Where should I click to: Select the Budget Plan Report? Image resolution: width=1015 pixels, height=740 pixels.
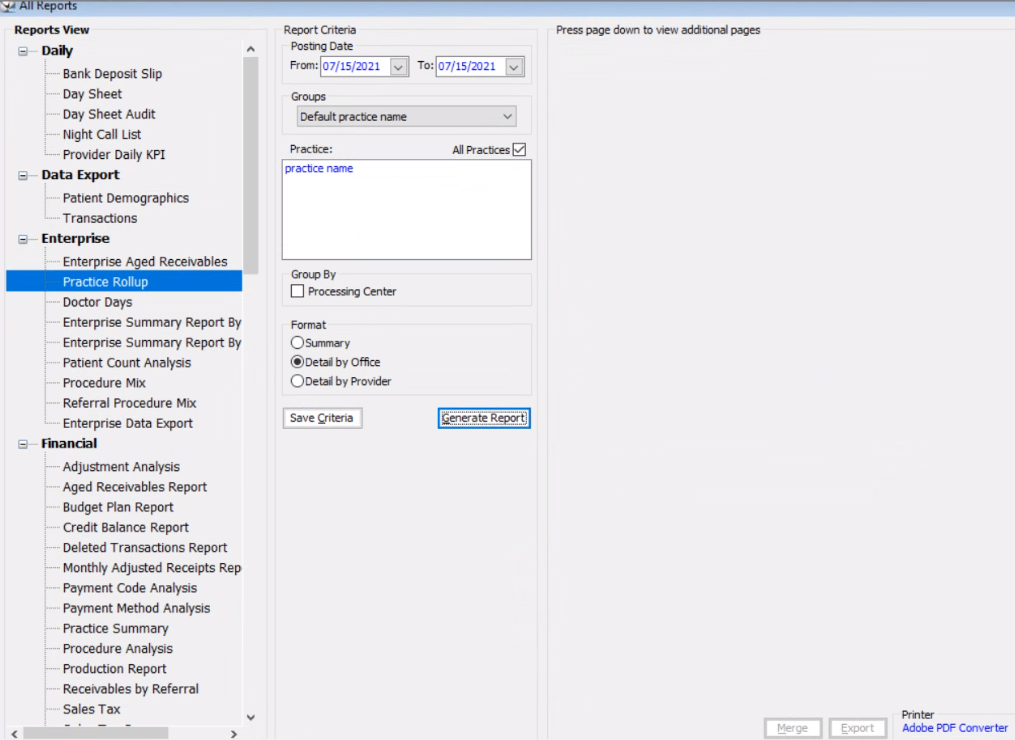[118, 508]
